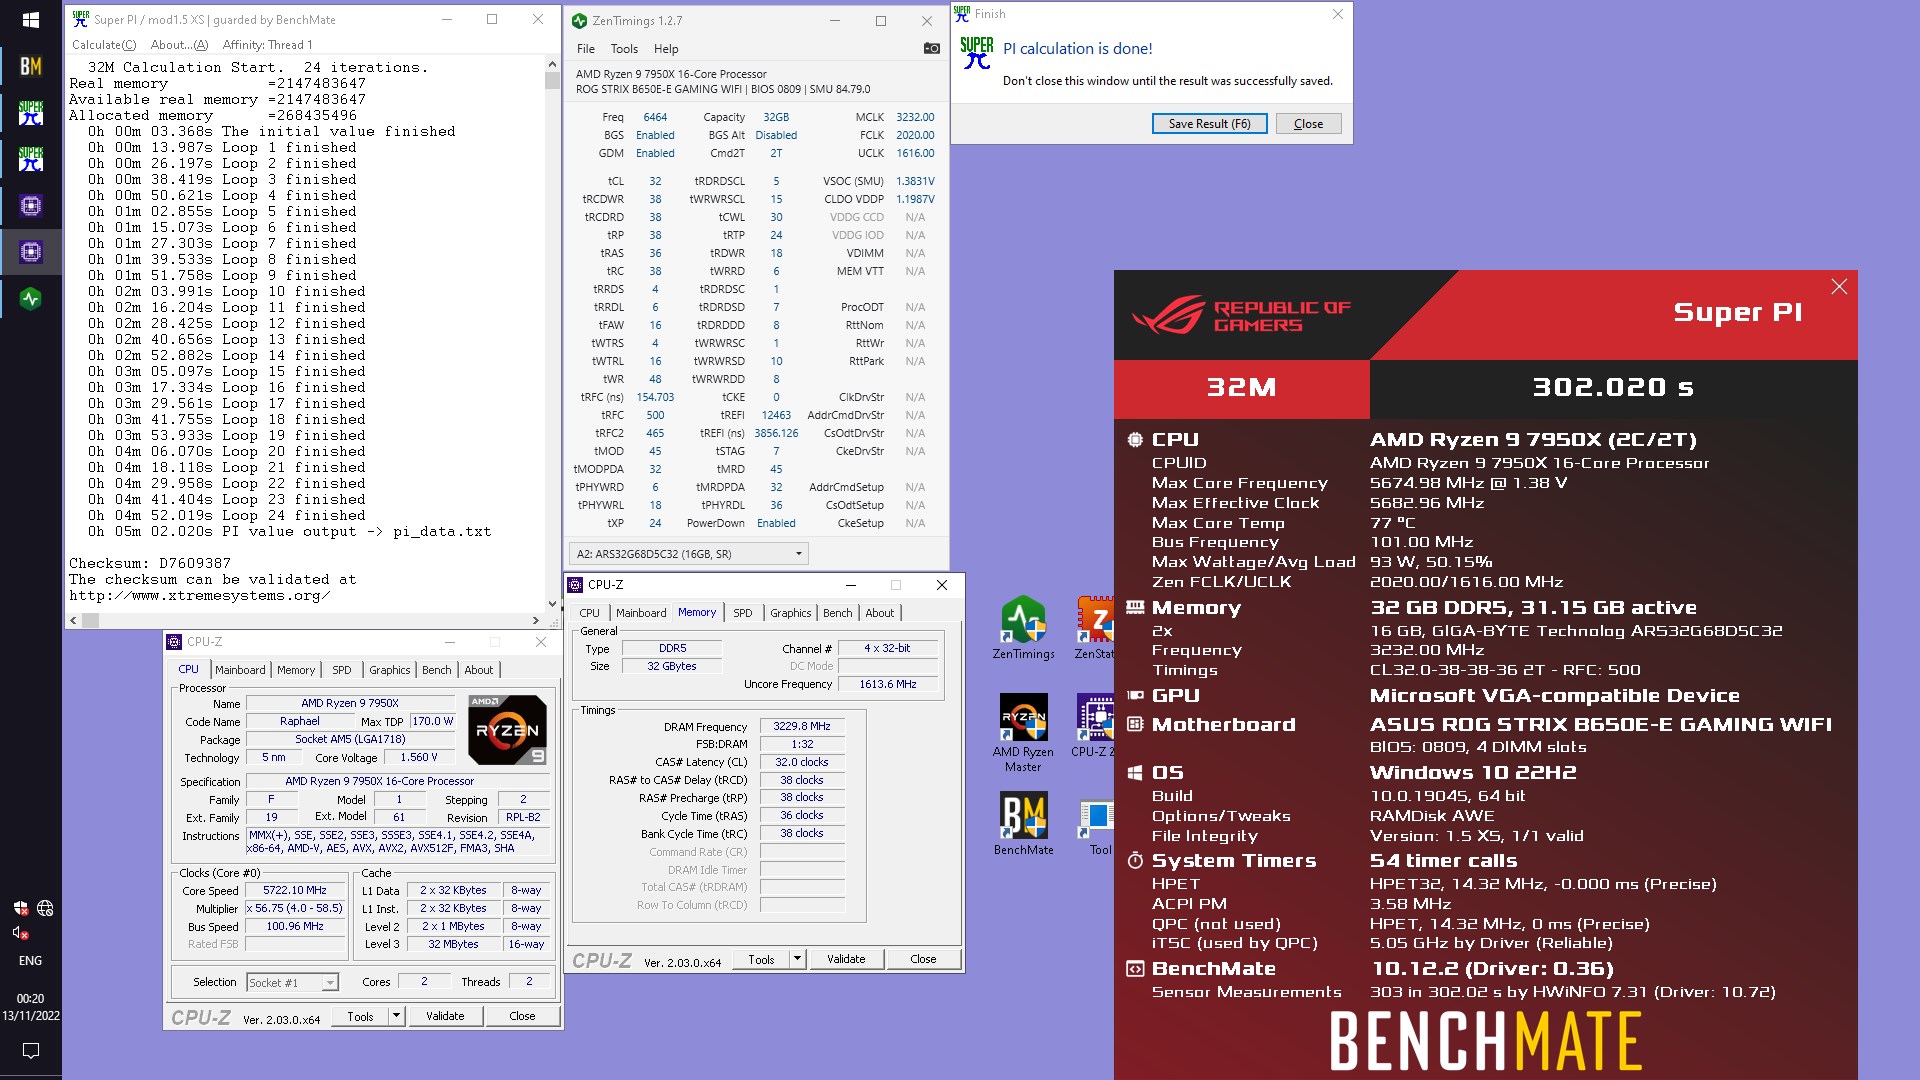The height and width of the screenshot is (1080, 1920).
Task: Open About tab in CPU-Z Memory window
Action: (x=879, y=613)
